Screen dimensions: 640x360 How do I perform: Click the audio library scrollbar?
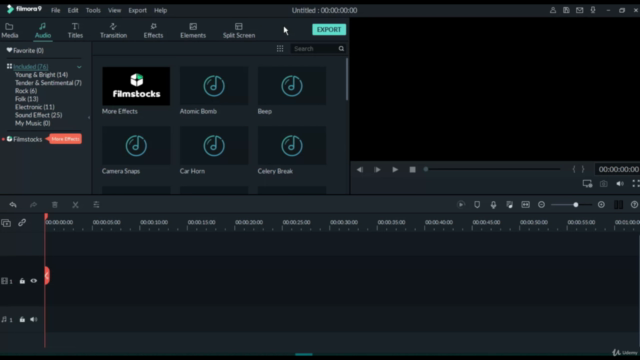coord(347,79)
